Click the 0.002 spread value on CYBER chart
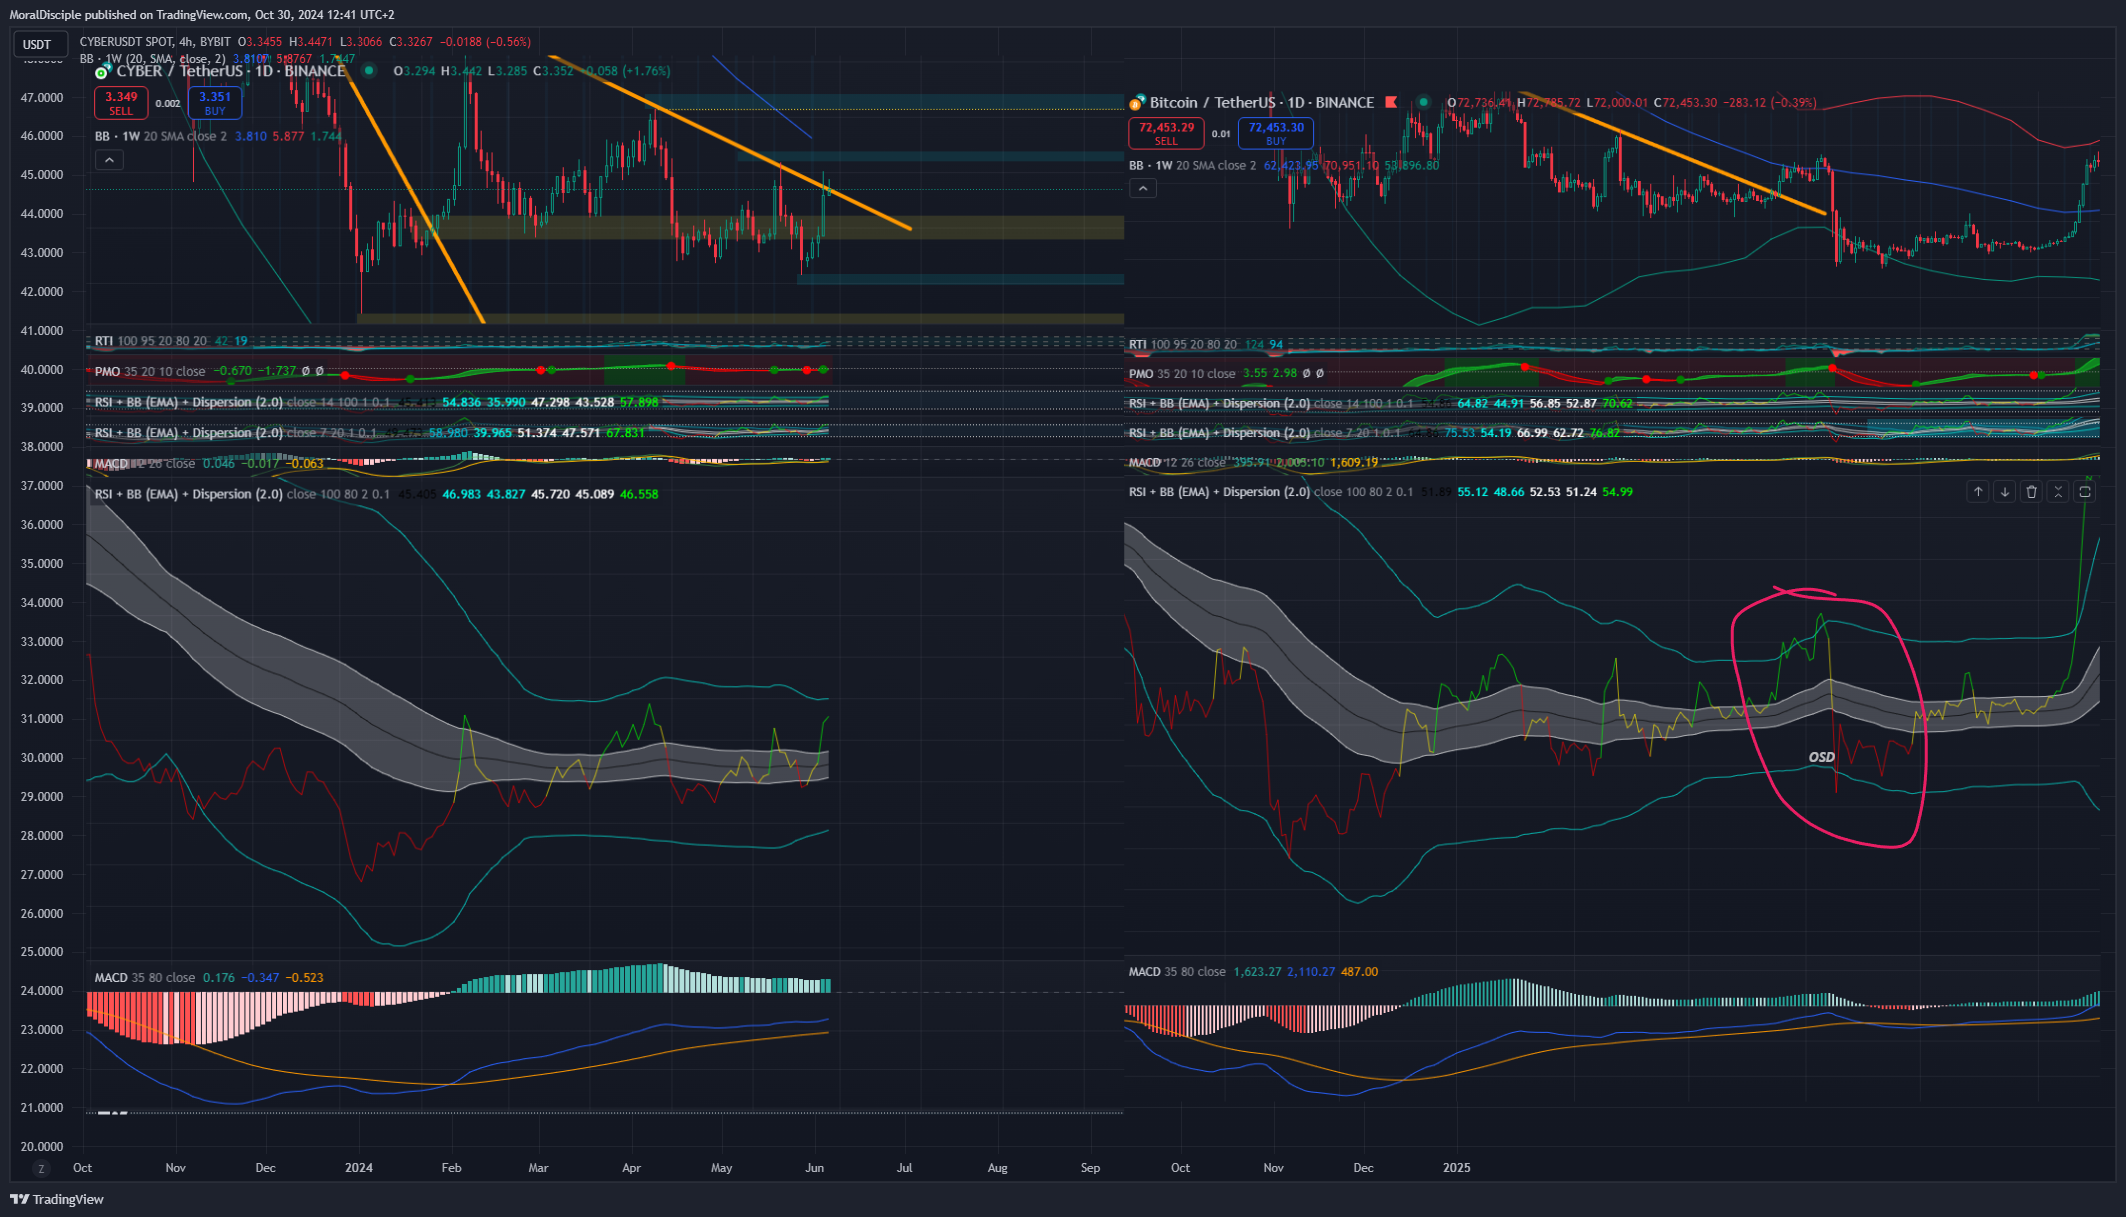The height and width of the screenshot is (1217, 2126). [x=168, y=104]
